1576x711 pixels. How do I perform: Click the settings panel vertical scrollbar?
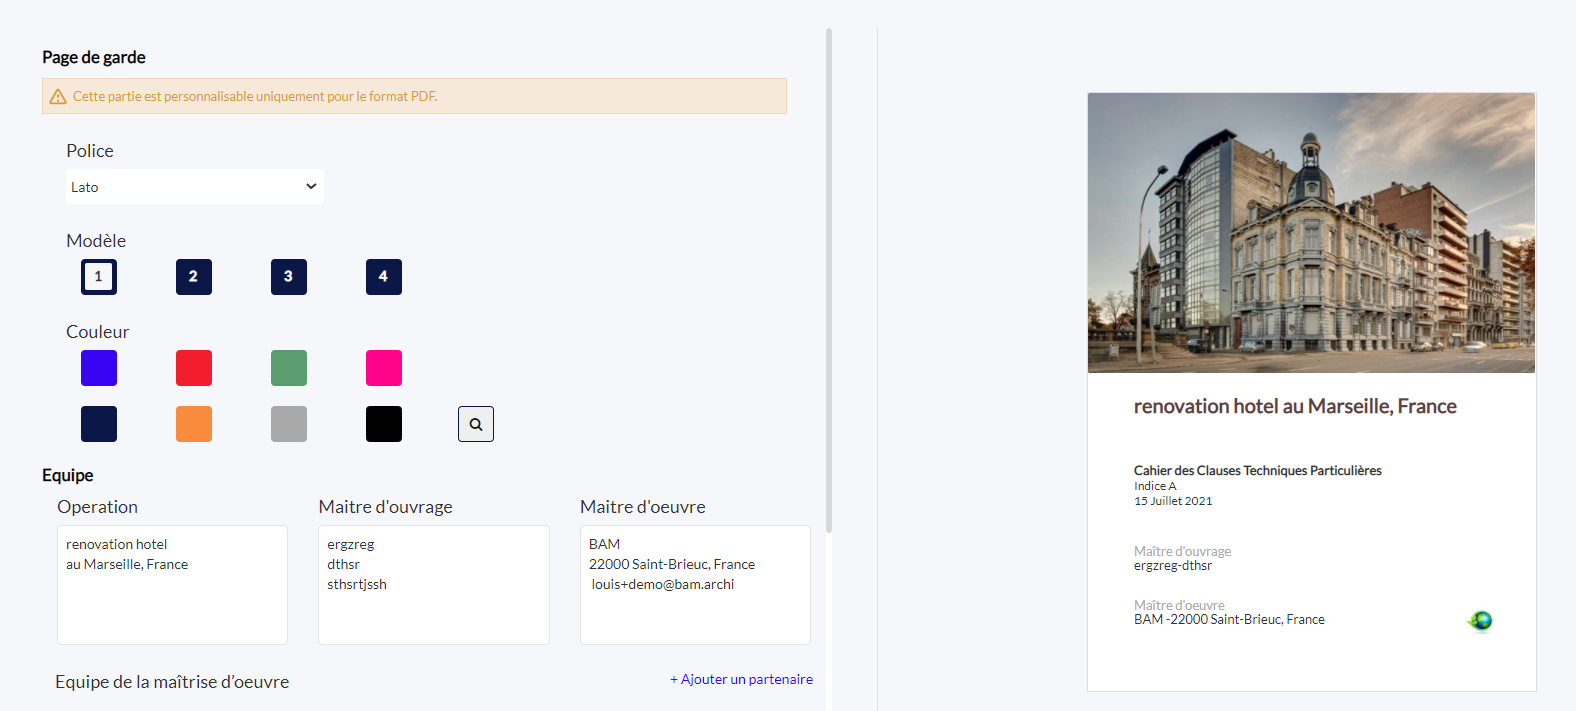(x=829, y=280)
